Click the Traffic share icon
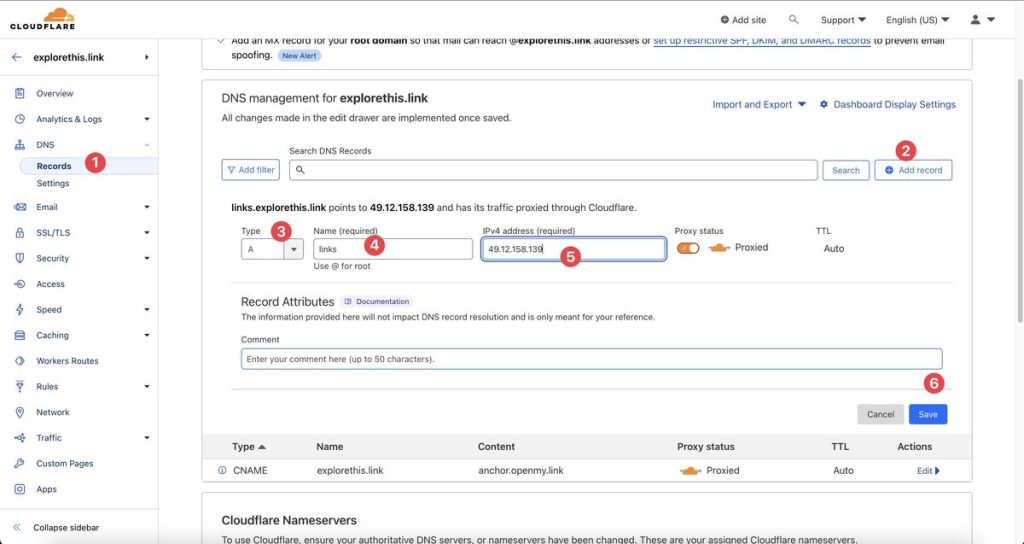The image size is (1024, 544). point(20,438)
